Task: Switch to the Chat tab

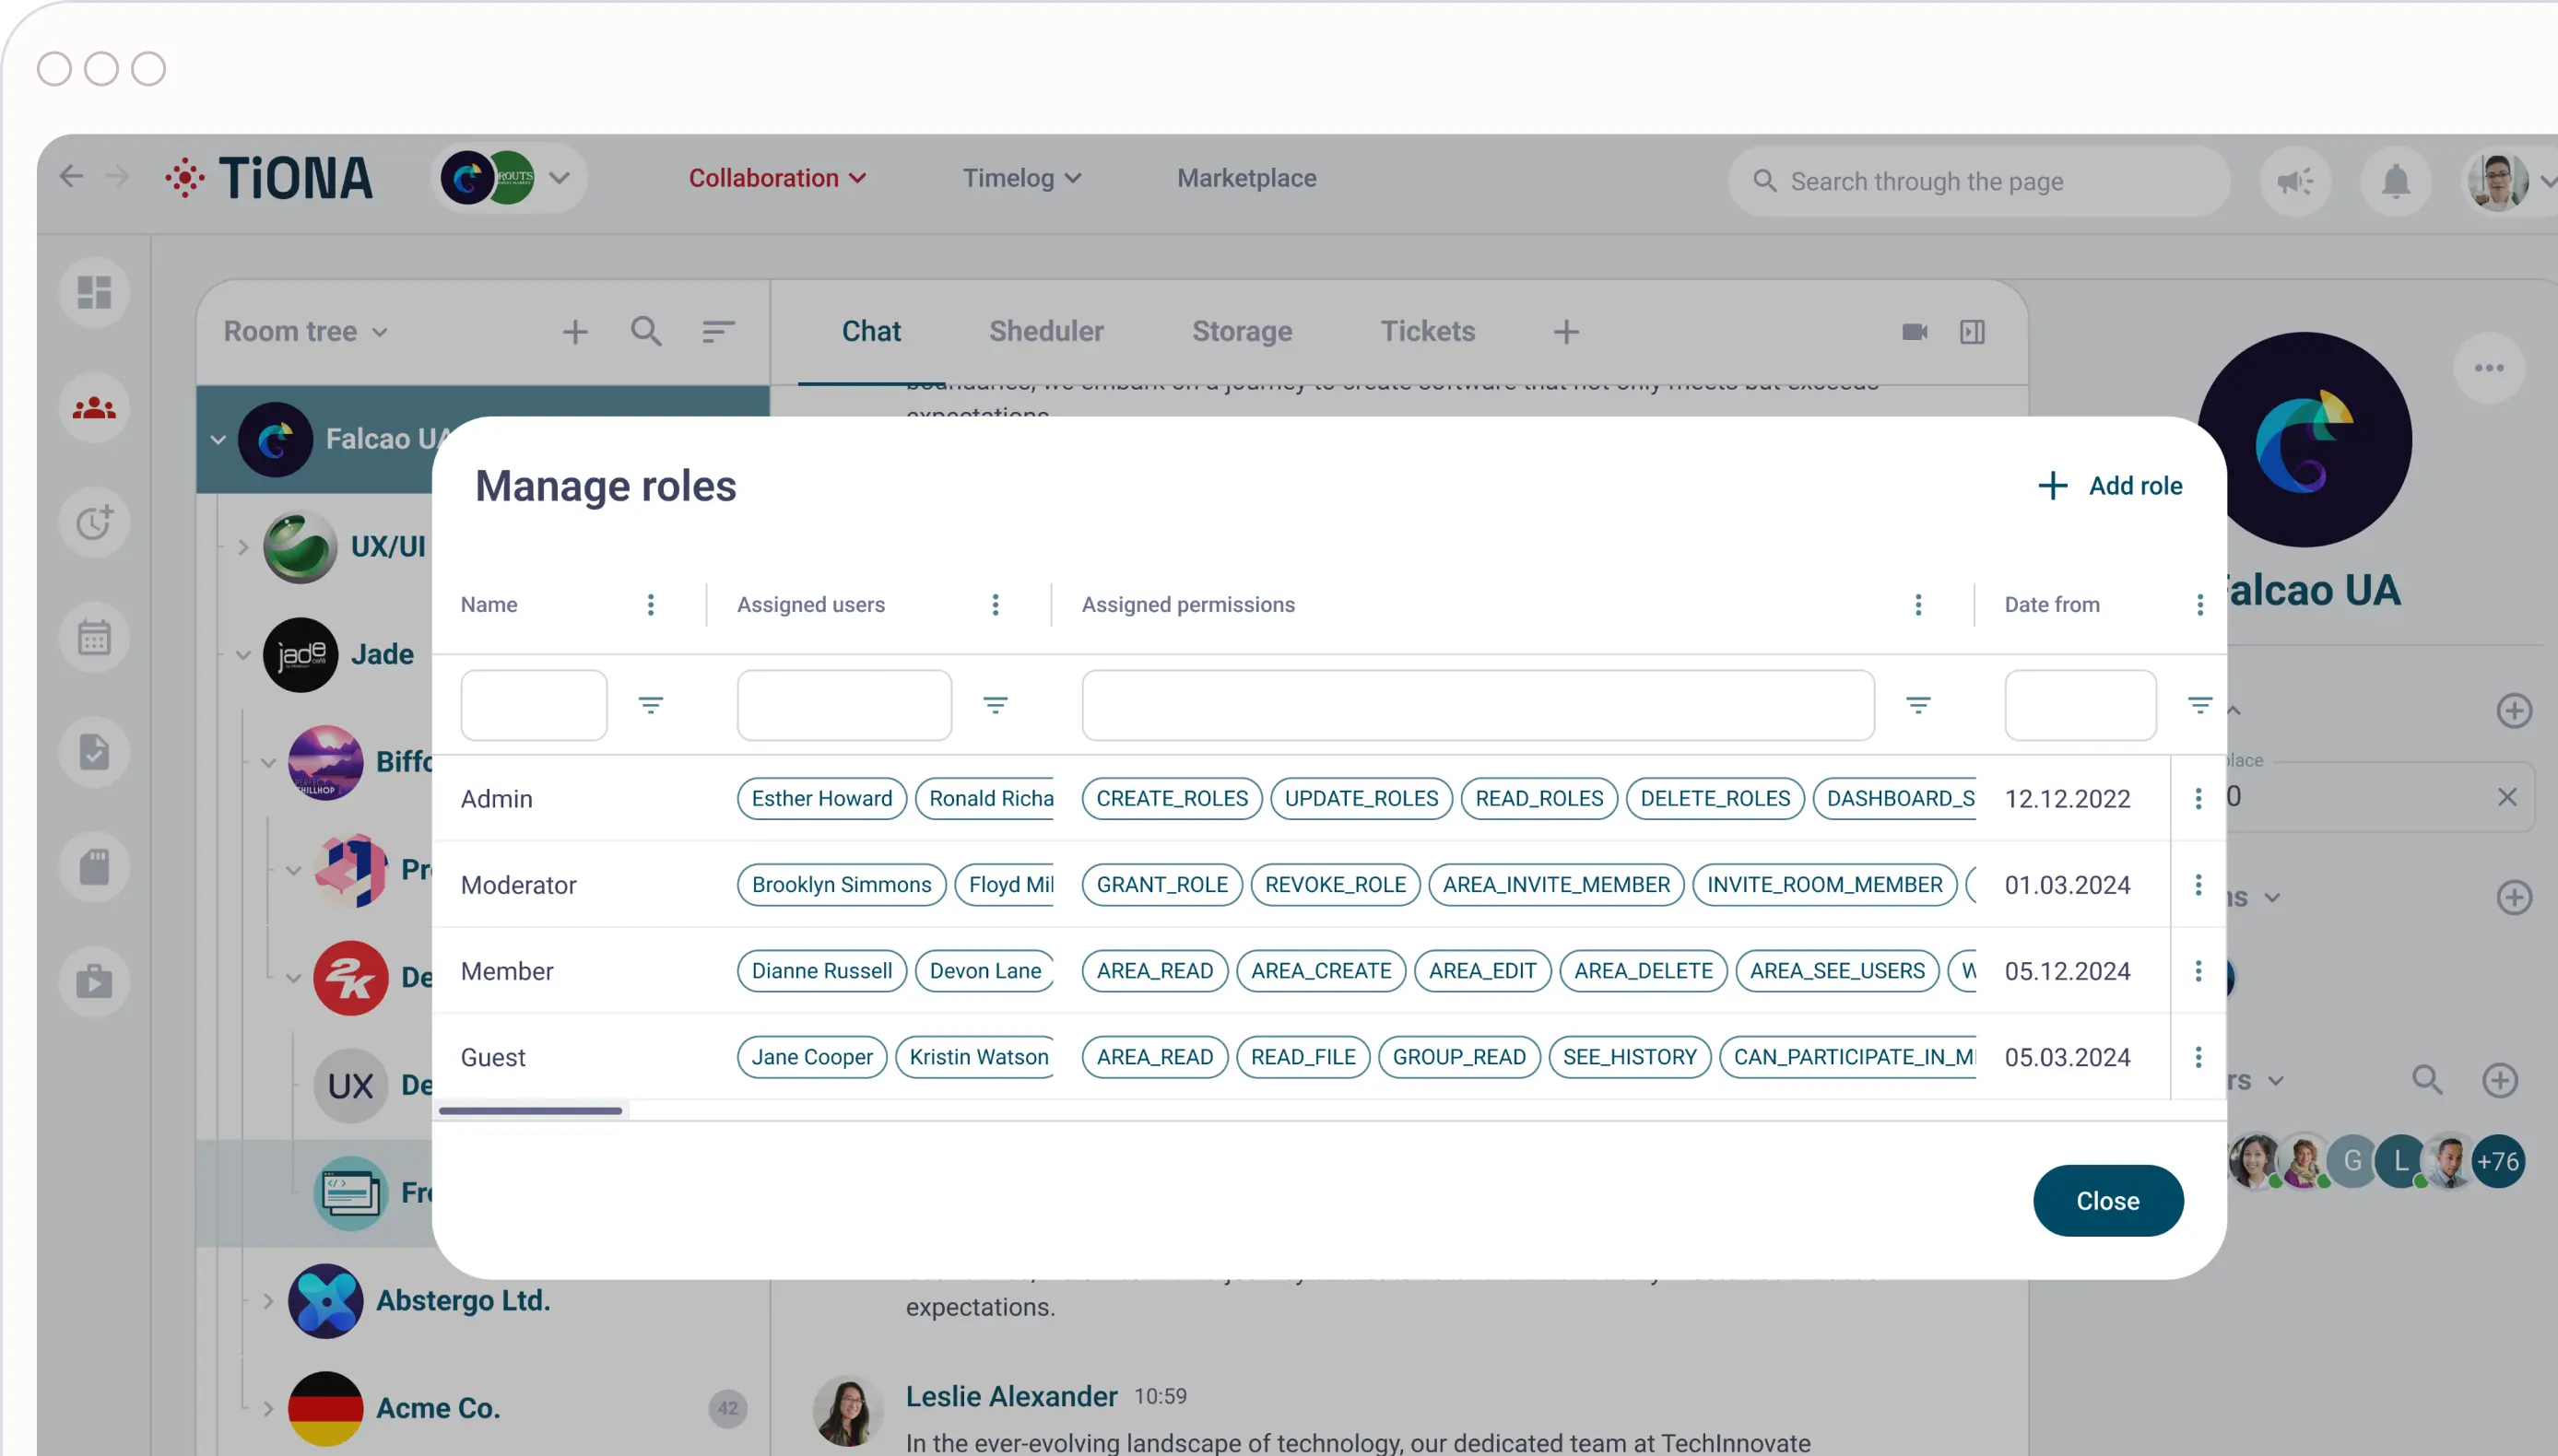Action: [870, 331]
